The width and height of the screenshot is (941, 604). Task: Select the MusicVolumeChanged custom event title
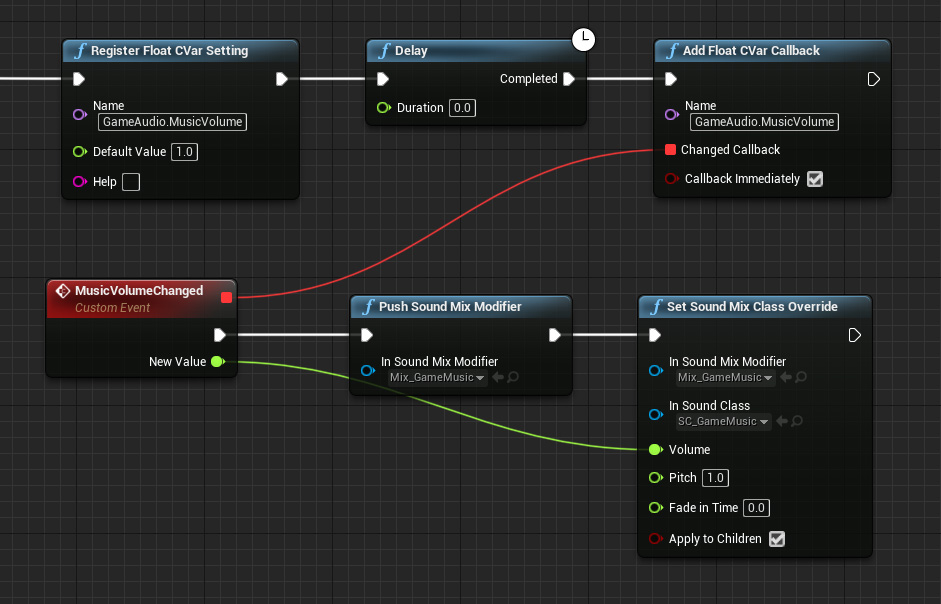[x=139, y=291]
